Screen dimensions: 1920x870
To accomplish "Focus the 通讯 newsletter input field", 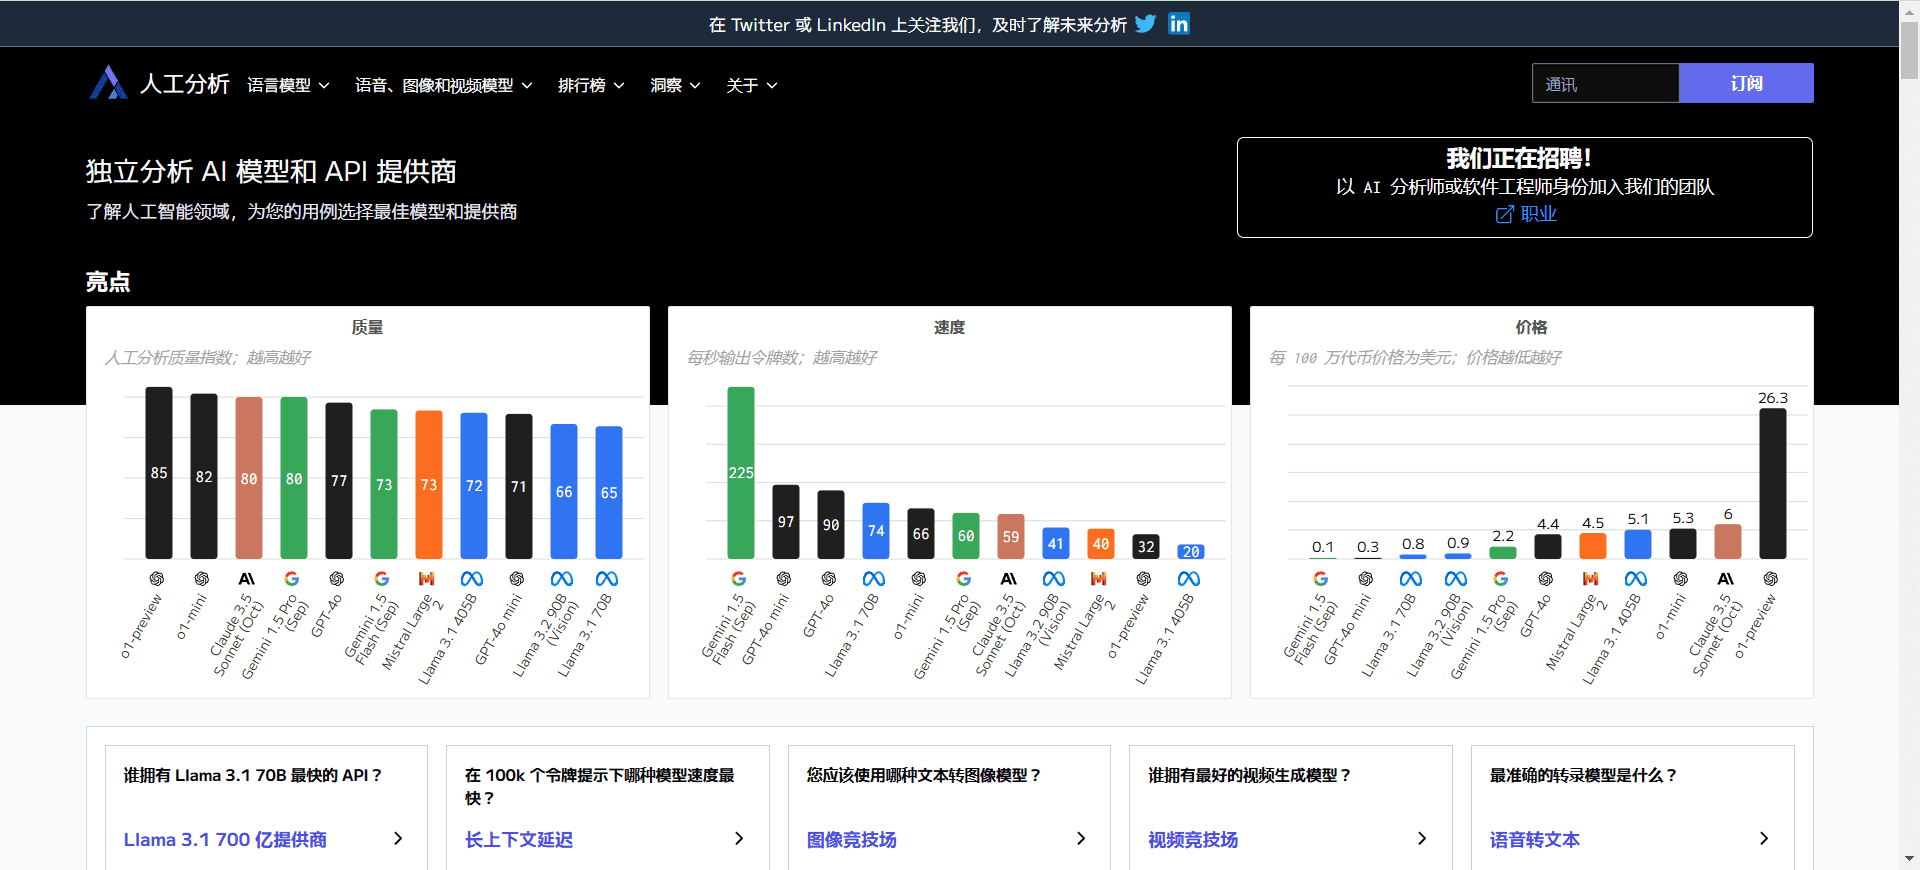I will pyautogui.click(x=1605, y=83).
